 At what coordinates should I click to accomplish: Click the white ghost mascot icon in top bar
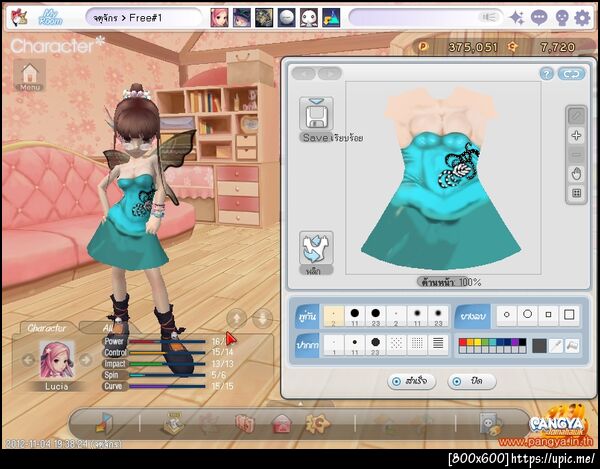(x=309, y=18)
